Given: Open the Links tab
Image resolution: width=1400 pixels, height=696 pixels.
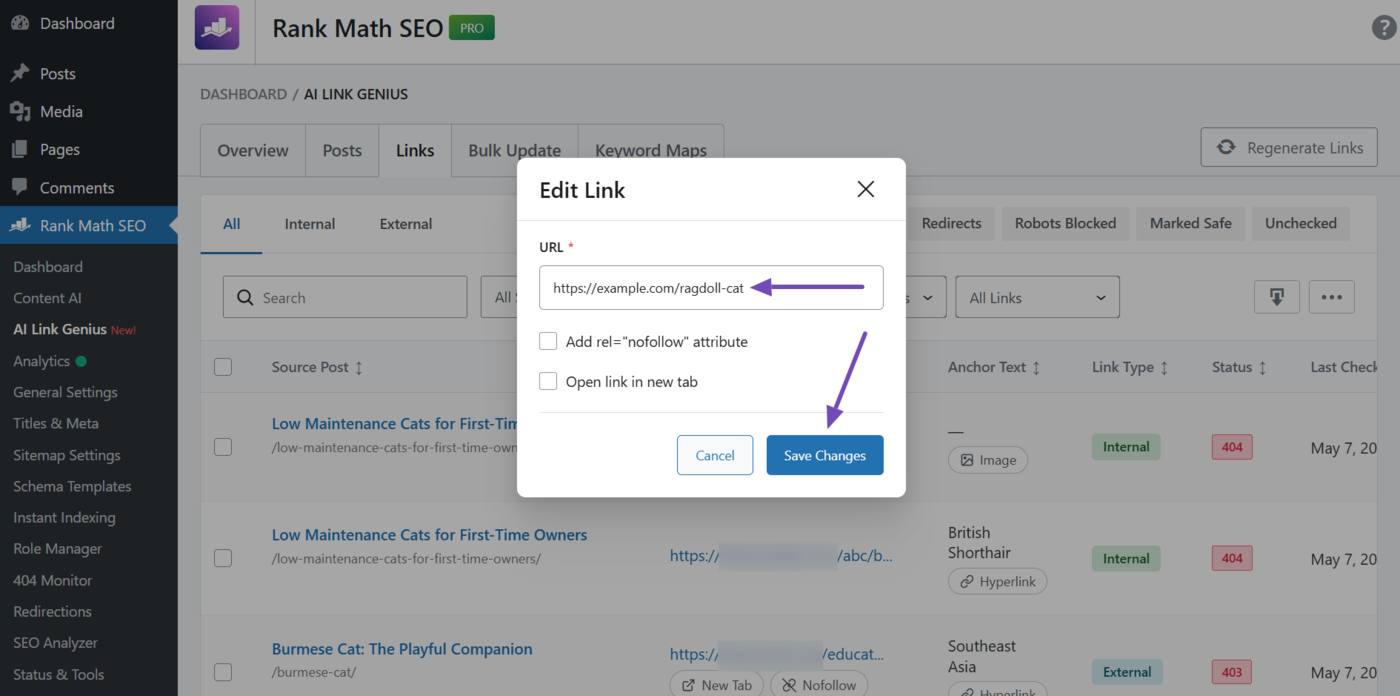Looking at the screenshot, I should coord(415,151).
